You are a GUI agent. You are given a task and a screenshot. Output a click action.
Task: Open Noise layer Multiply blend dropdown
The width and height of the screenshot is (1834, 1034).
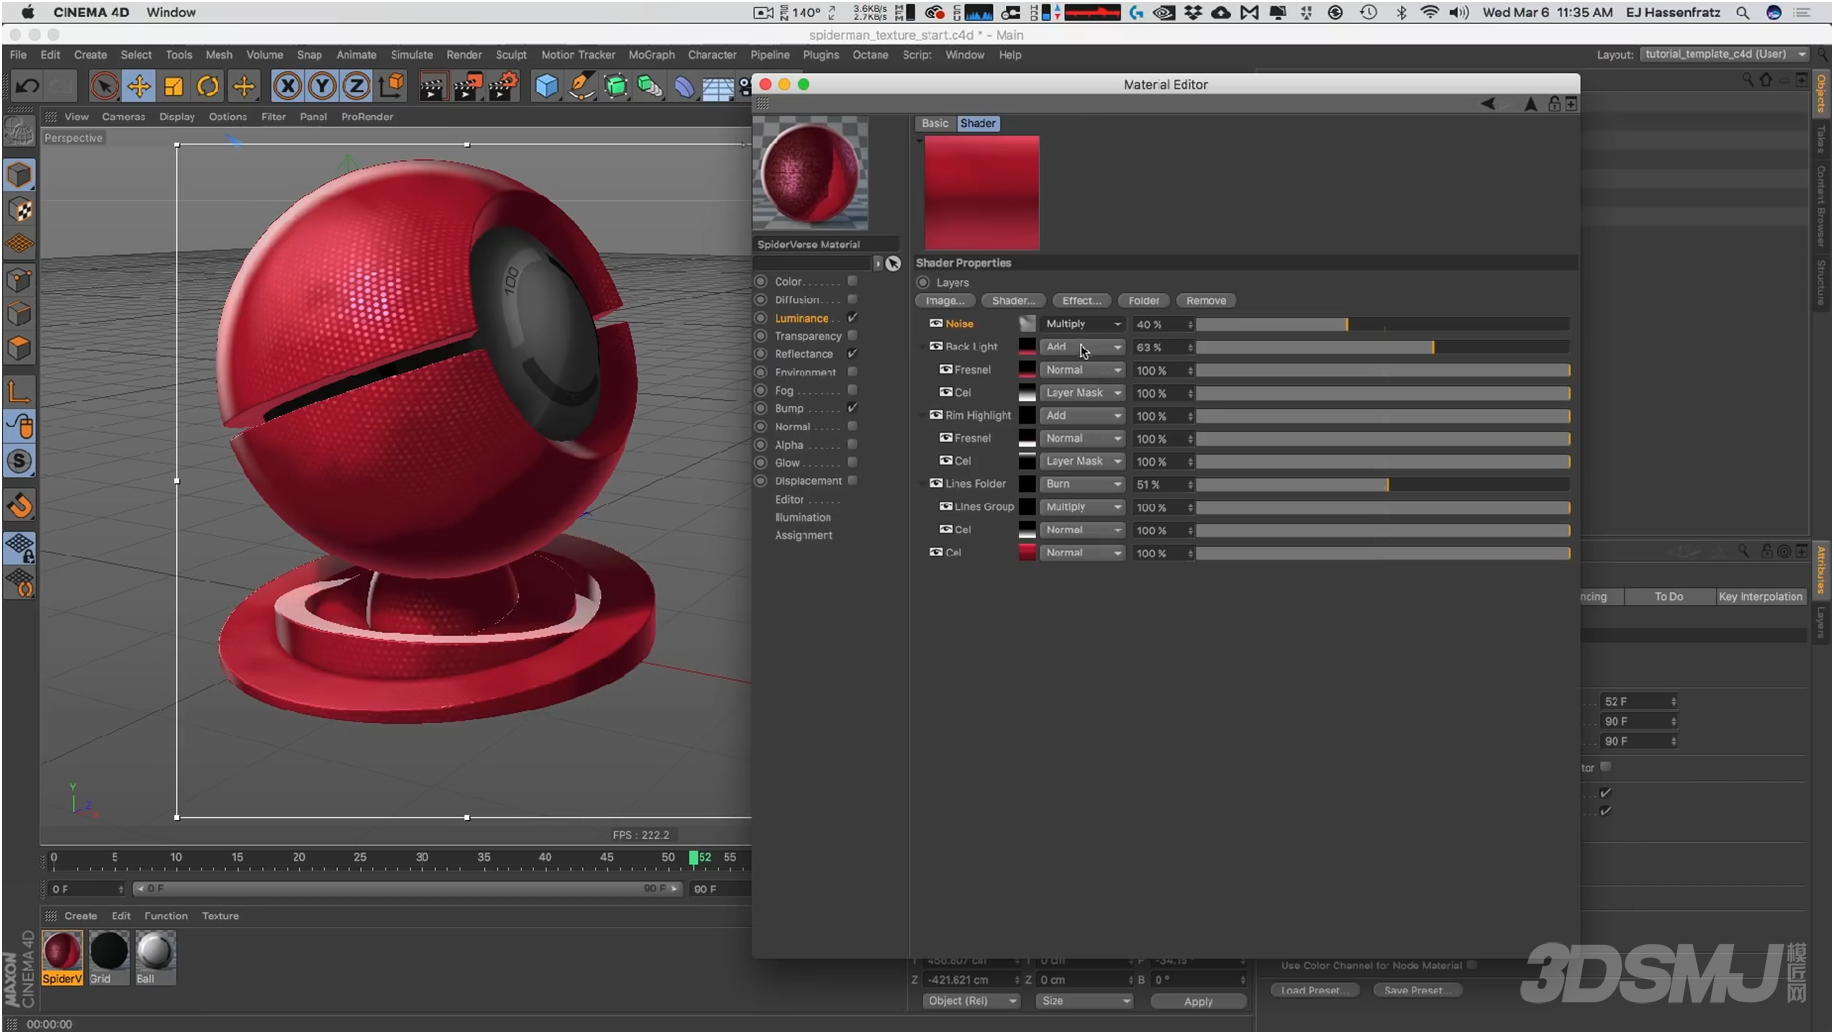click(x=1082, y=324)
